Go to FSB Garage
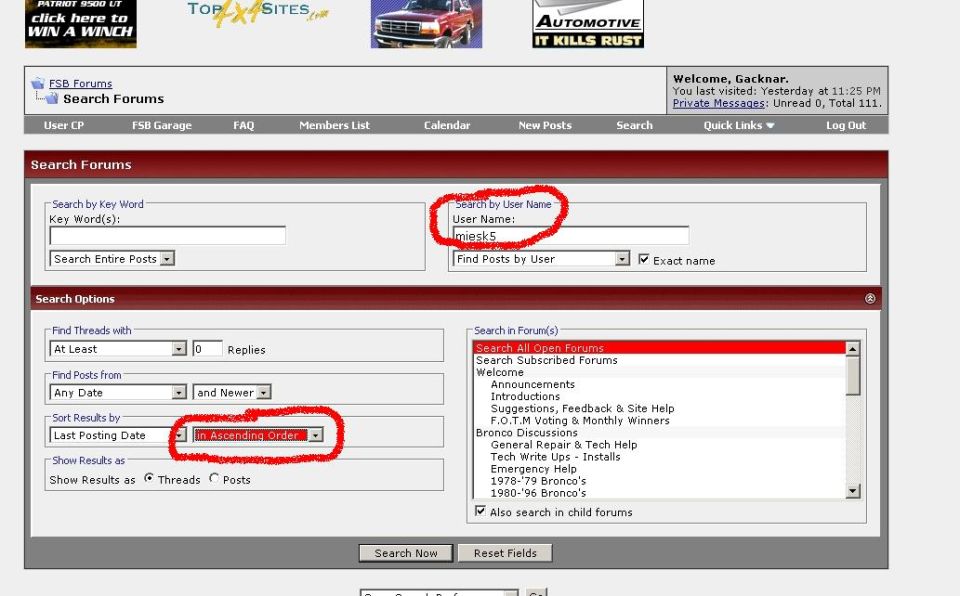 pyautogui.click(x=162, y=125)
